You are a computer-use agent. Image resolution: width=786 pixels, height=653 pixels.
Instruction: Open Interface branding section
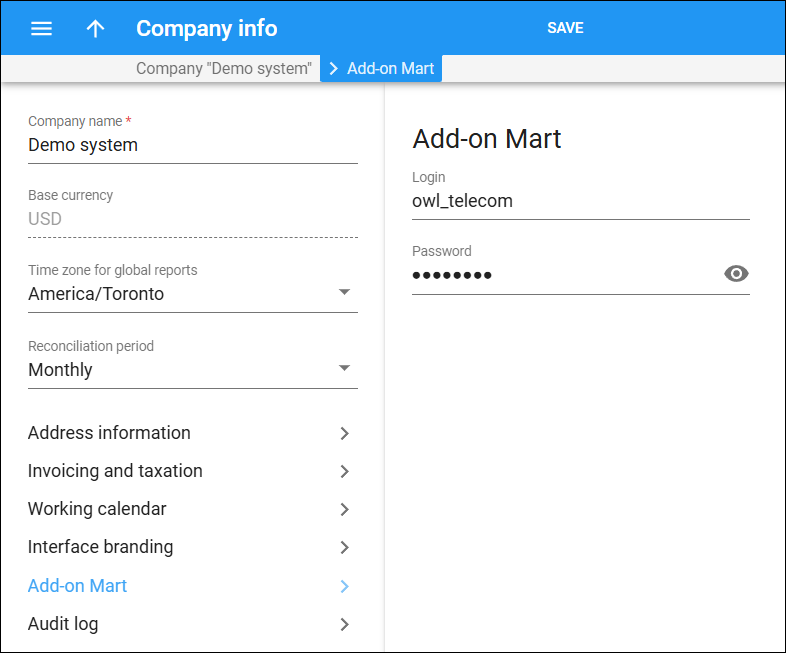point(189,547)
